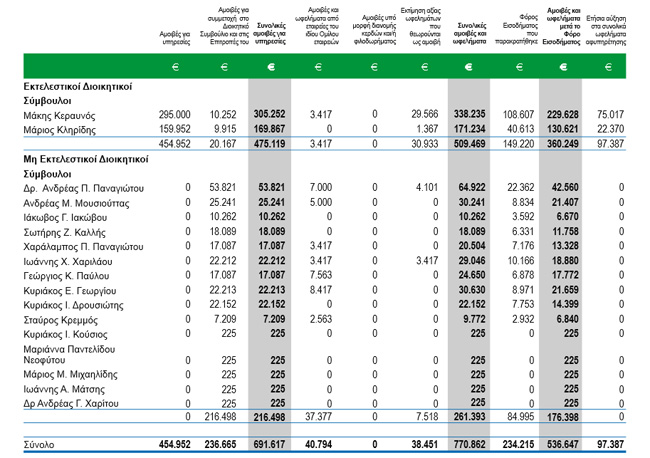This screenshot has width=650, height=458.
Task: Click non-executive subtotal value 176.398
Action: click(x=563, y=417)
